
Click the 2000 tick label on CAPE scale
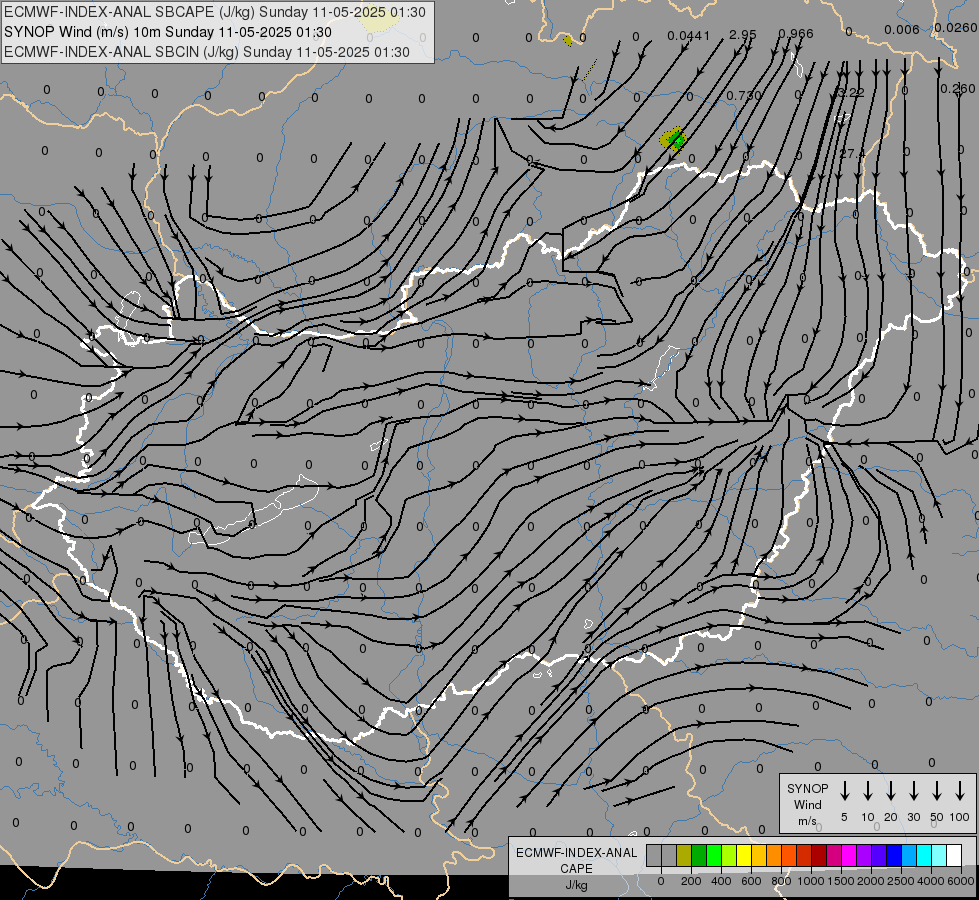click(871, 881)
